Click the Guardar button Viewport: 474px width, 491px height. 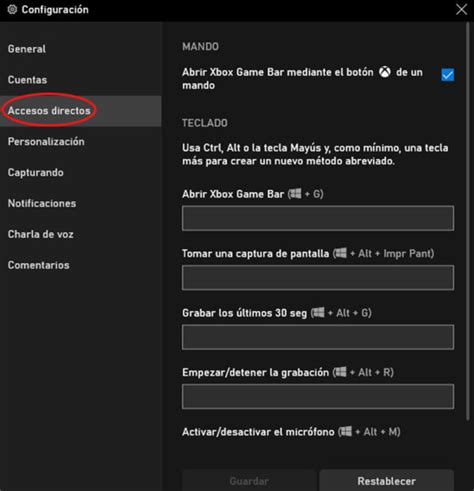click(x=249, y=481)
